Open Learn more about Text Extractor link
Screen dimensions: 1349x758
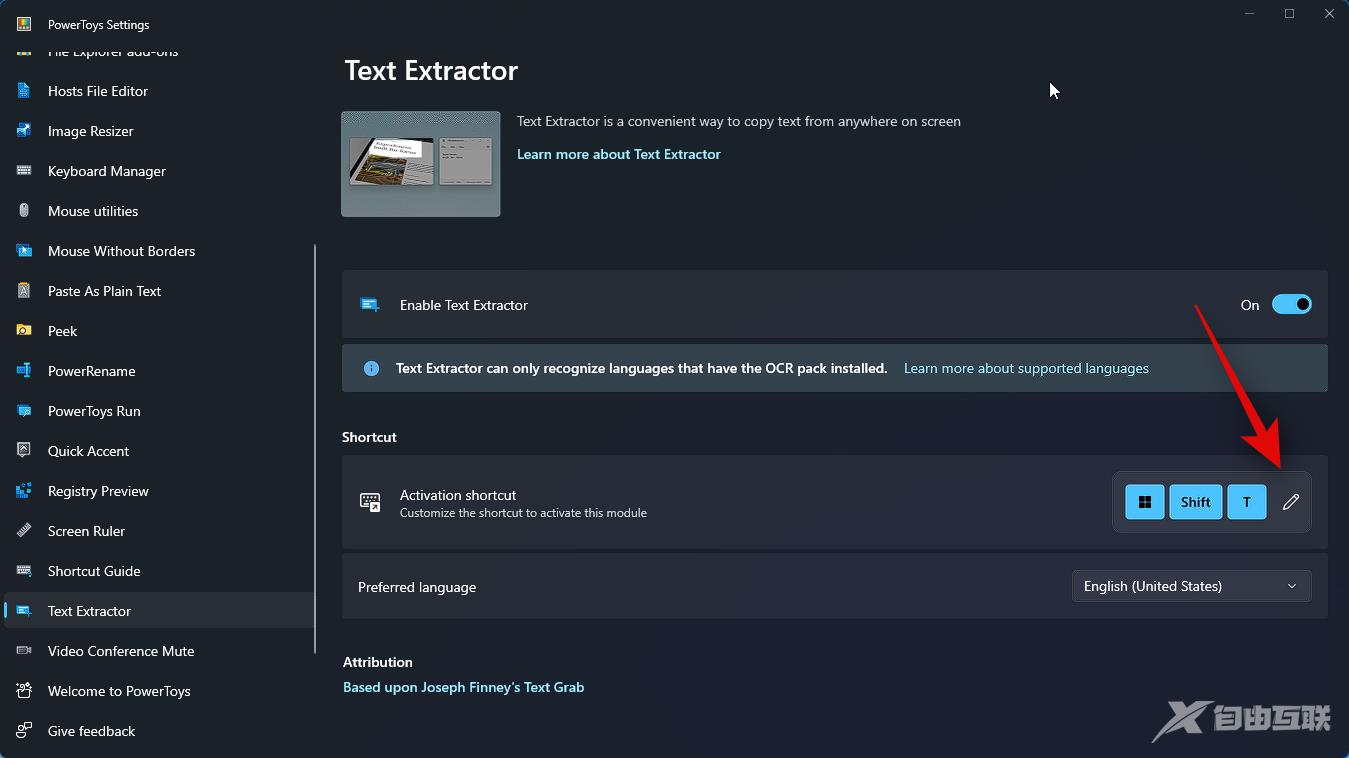point(618,154)
